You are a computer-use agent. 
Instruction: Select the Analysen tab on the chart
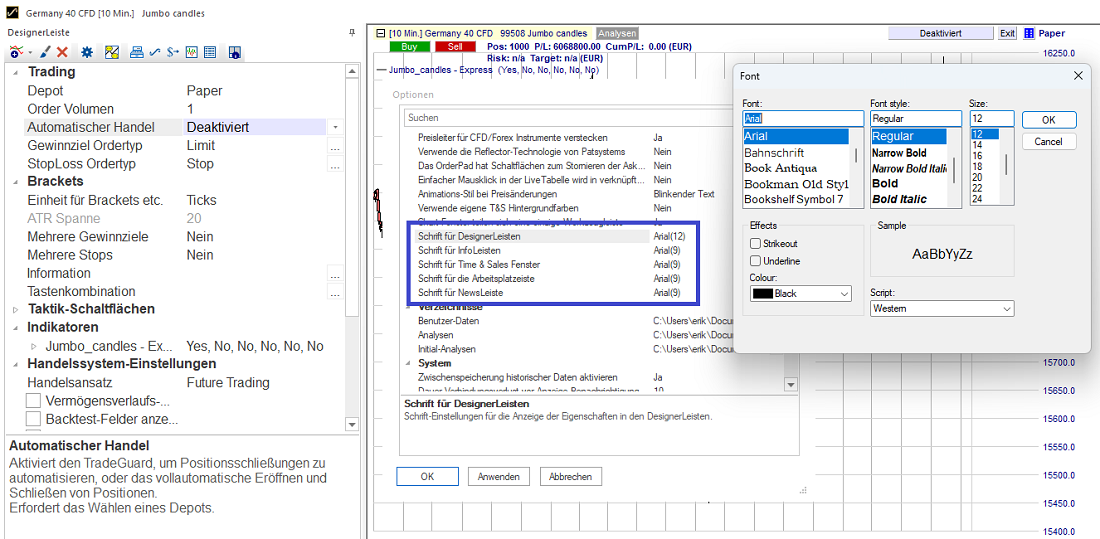click(617, 33)
